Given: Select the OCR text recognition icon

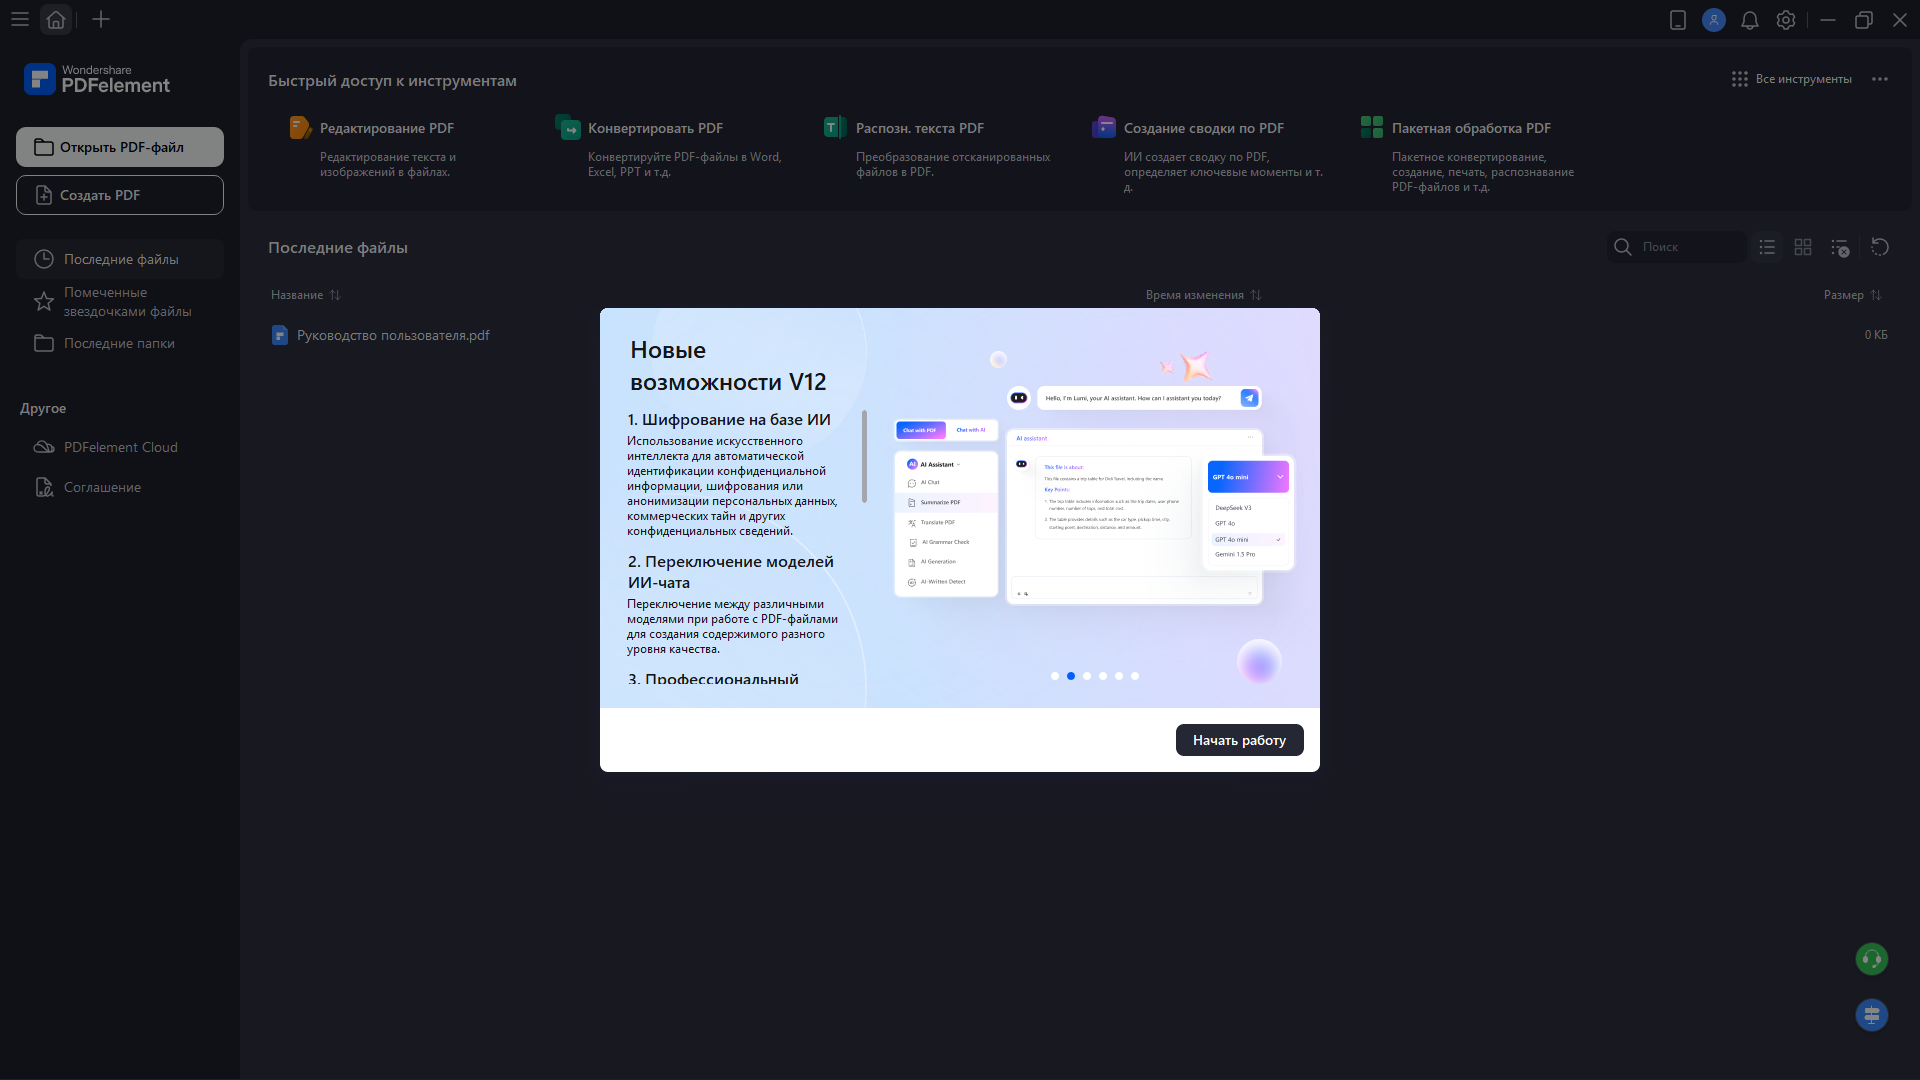Looking at the screenshot, I should pyautogui.click(x=835, y=128).
